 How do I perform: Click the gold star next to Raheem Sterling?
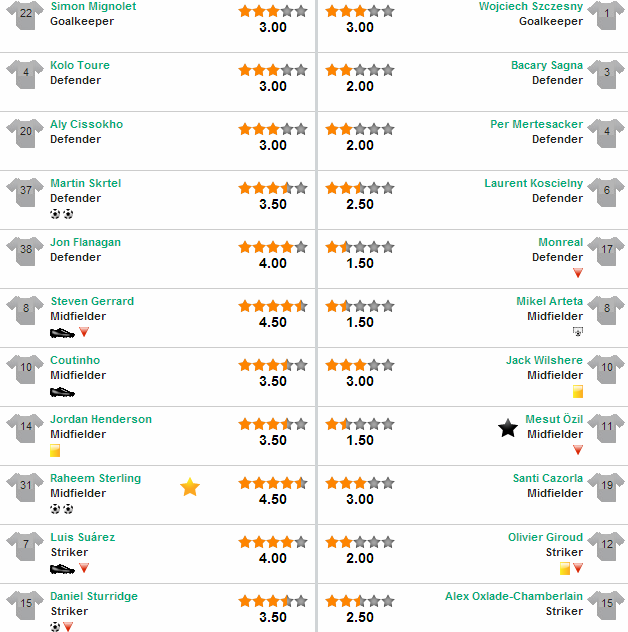(190, 487)
